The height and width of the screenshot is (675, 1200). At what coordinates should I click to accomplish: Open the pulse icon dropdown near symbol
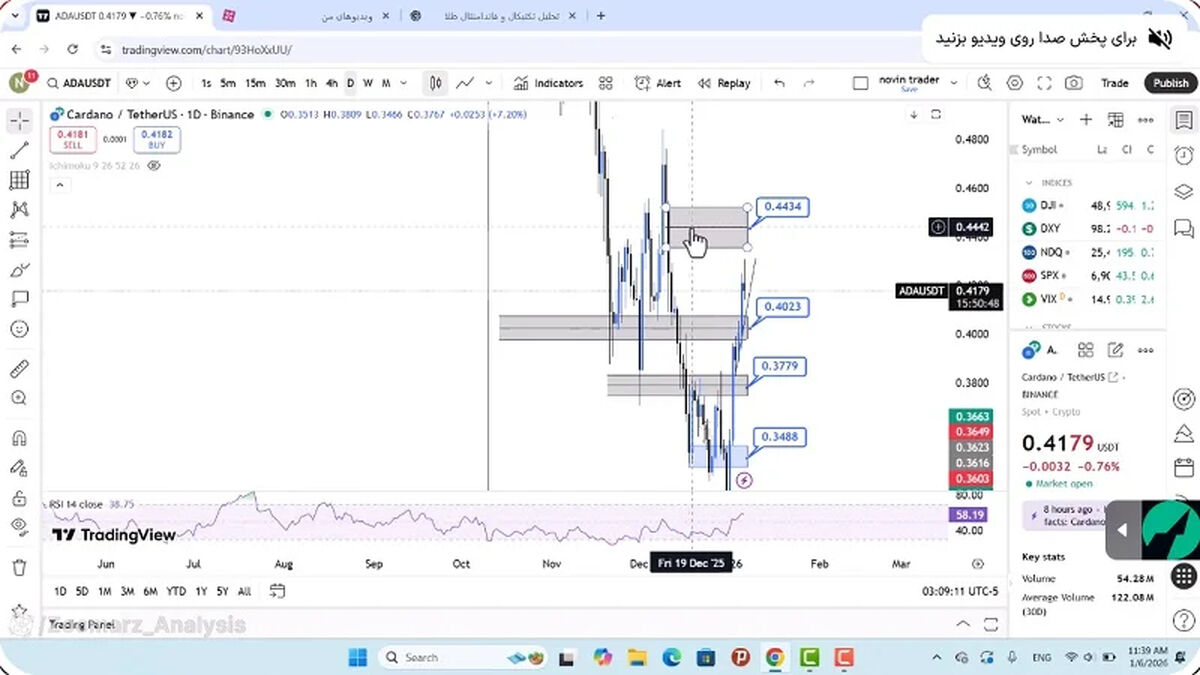click(138, 83)
